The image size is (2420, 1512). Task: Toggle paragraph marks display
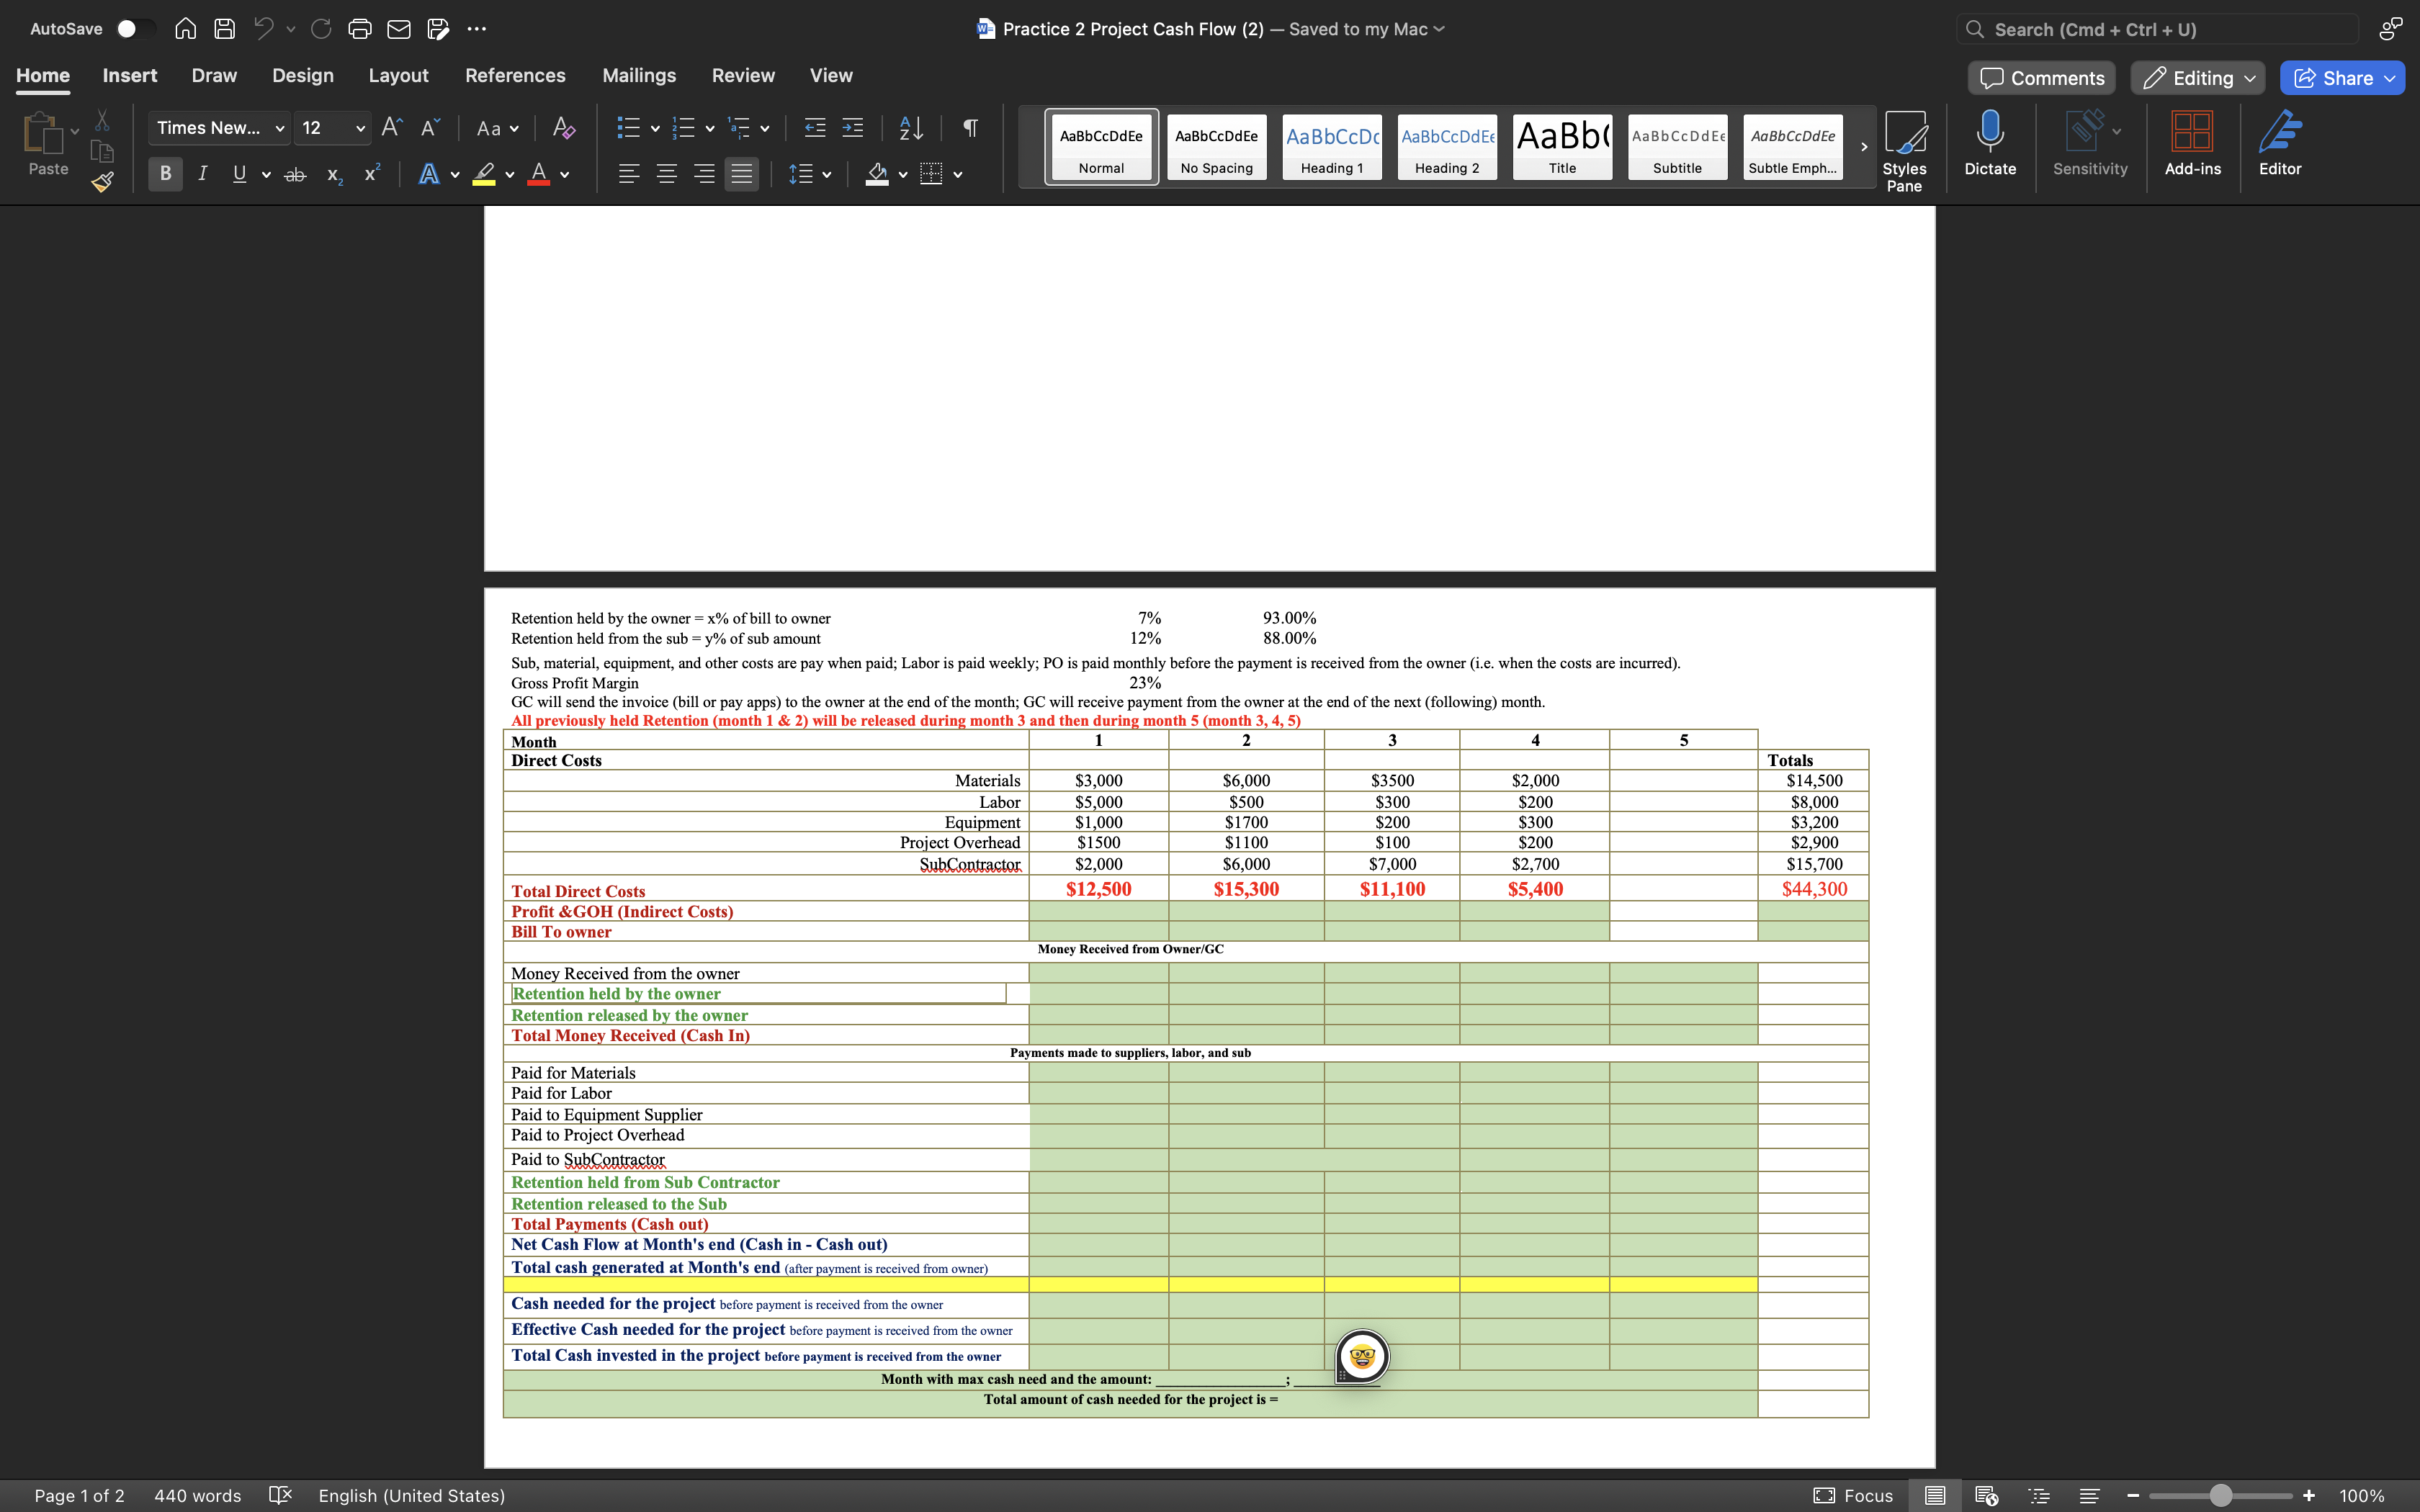pos(970,128)
